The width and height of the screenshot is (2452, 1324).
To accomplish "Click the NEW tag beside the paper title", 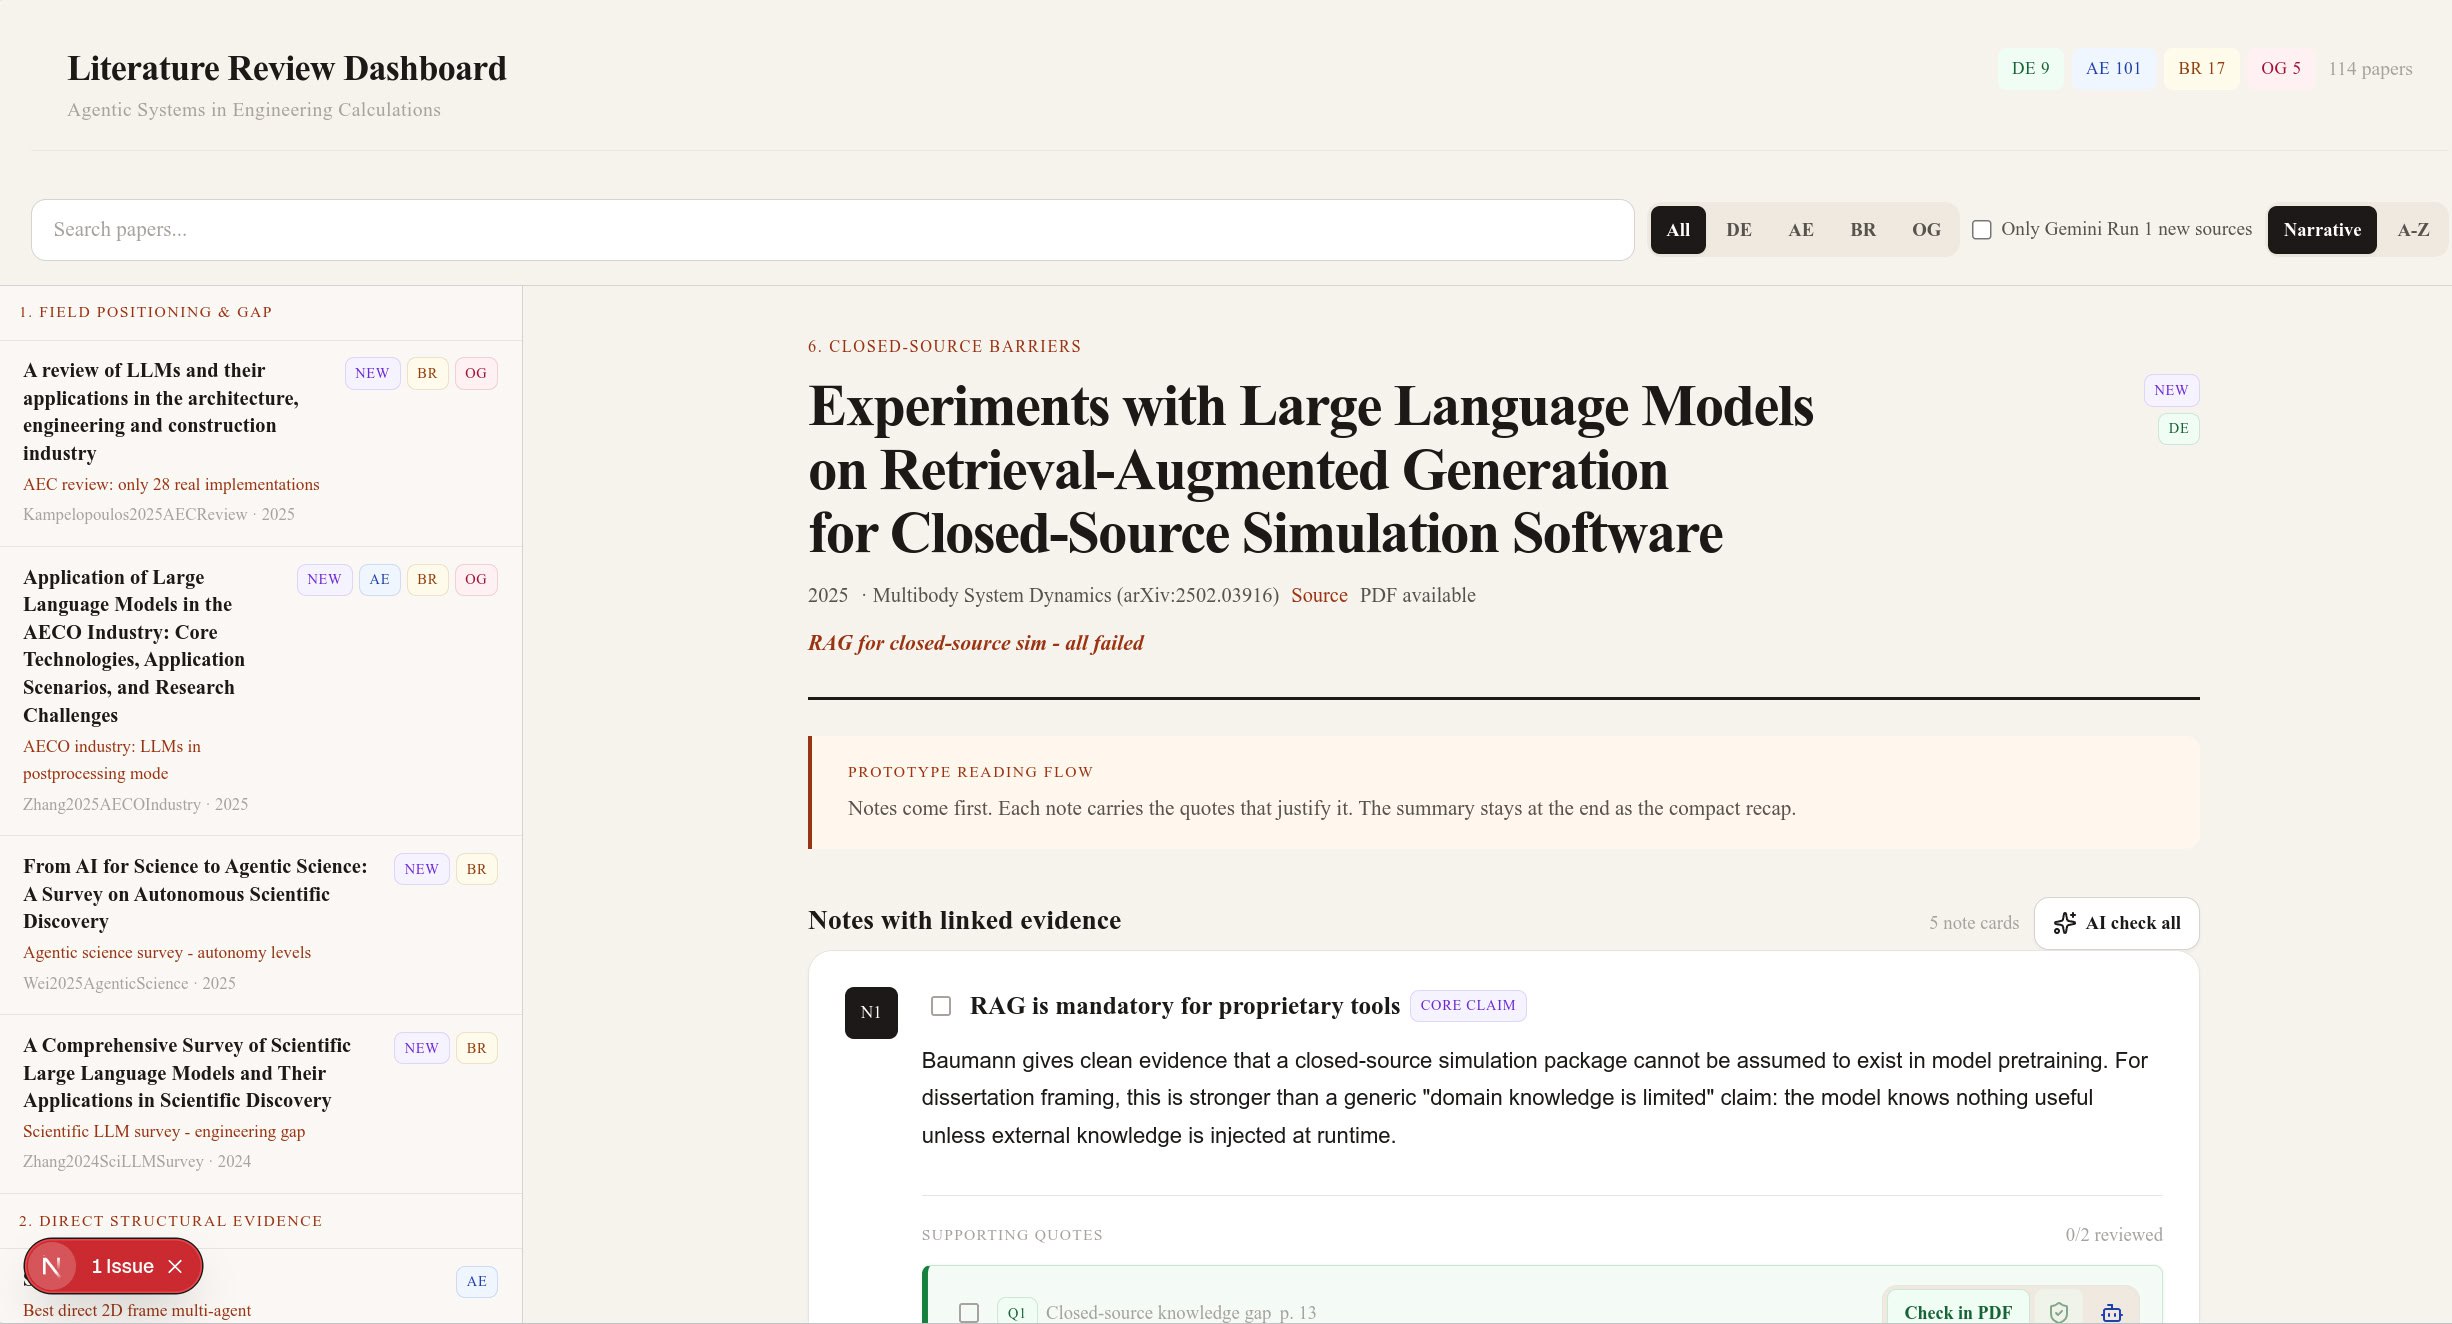I will click(x=2170, y=390).
